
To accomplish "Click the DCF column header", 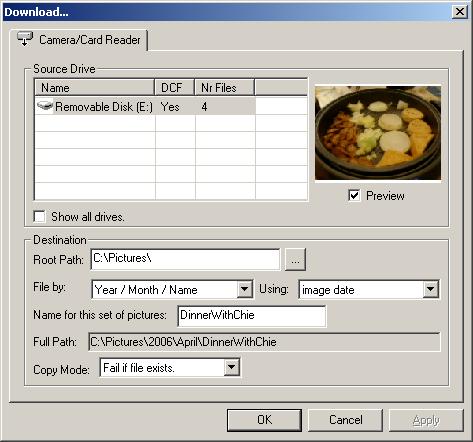I will pyautogui.click(x=175, y=88).
